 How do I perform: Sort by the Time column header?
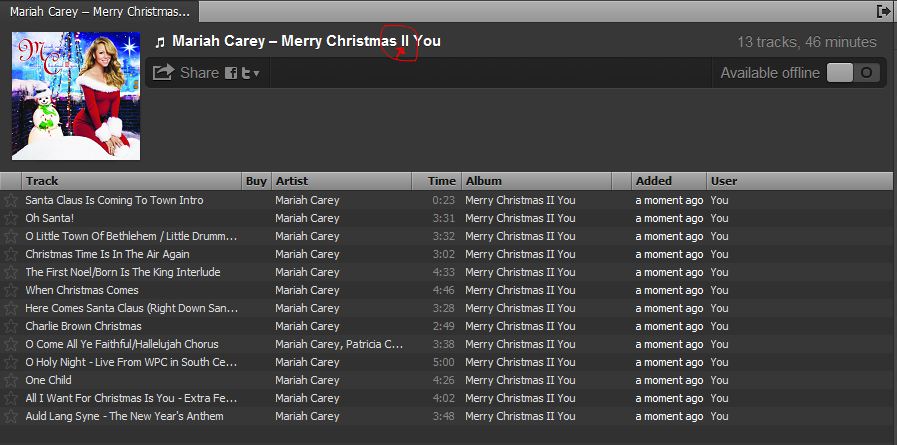pos(436,181)
